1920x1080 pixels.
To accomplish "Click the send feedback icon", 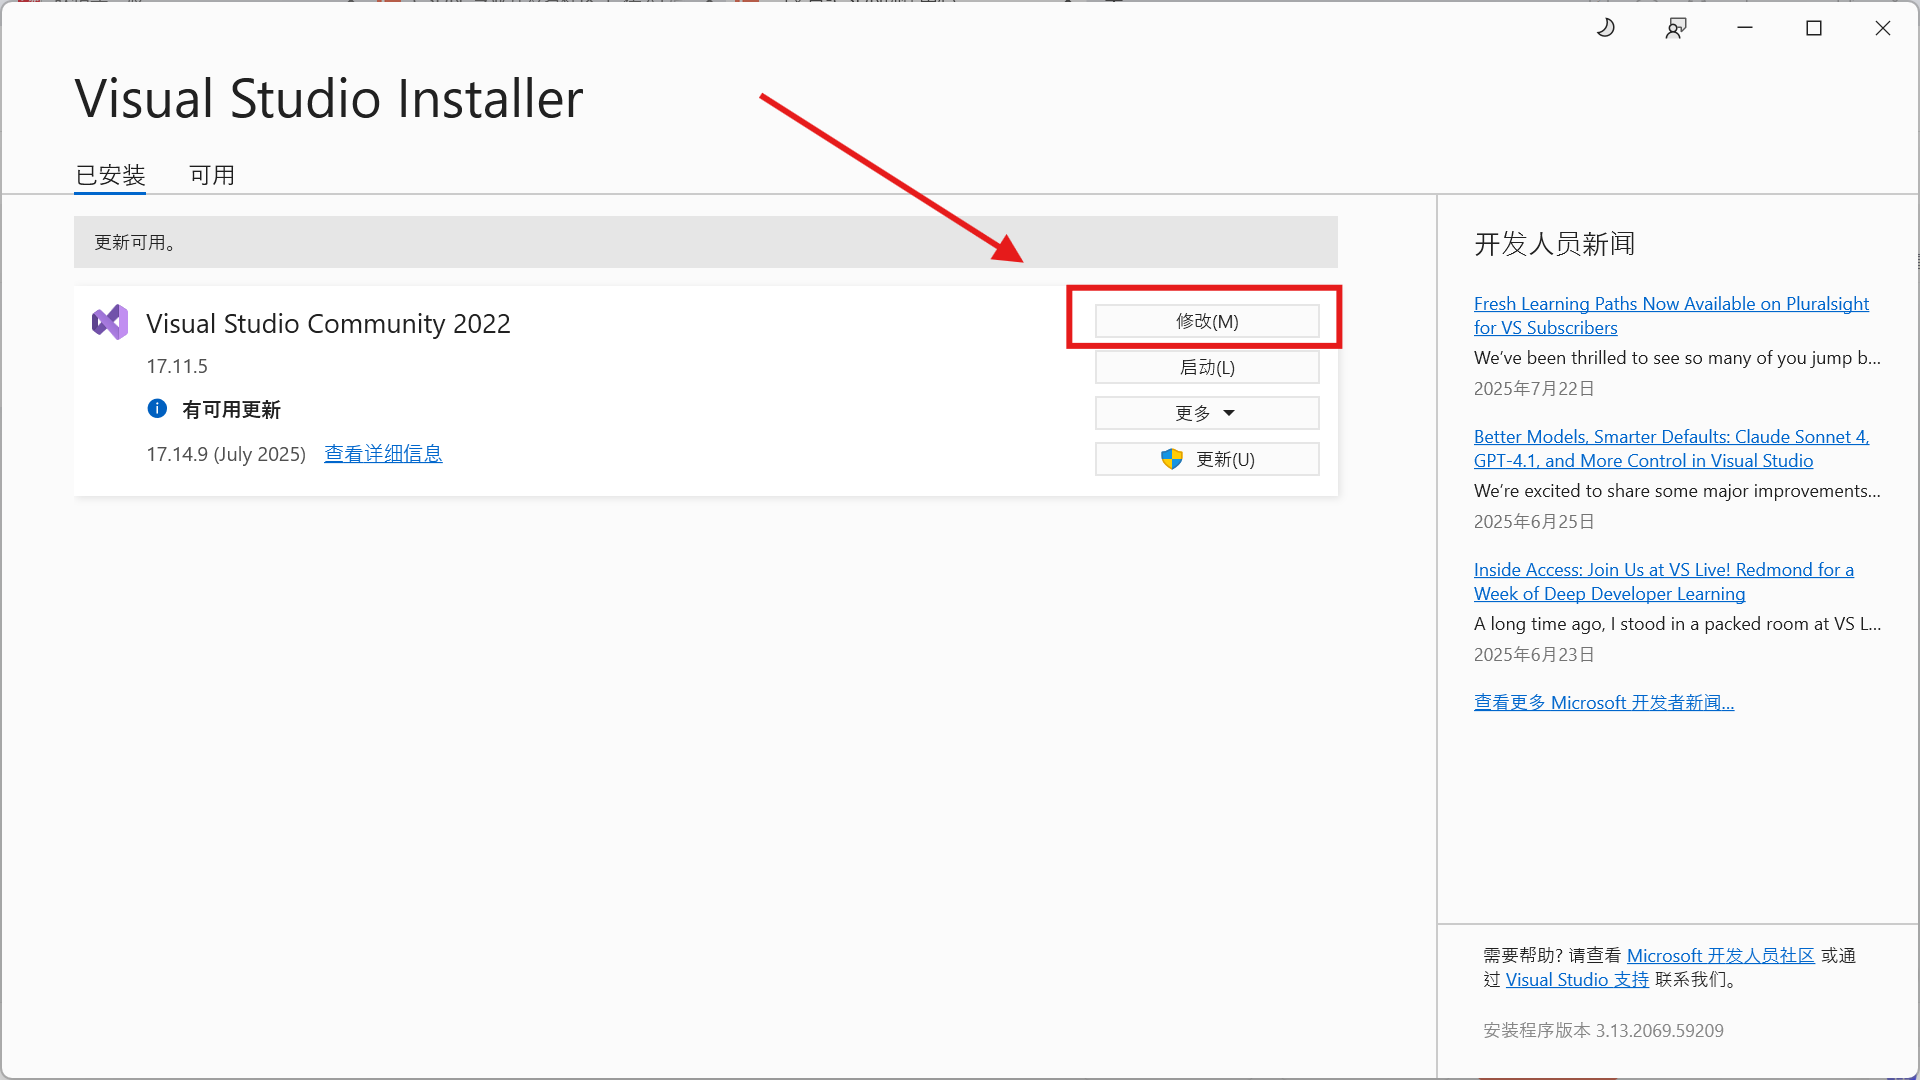I will [1676, 28].
